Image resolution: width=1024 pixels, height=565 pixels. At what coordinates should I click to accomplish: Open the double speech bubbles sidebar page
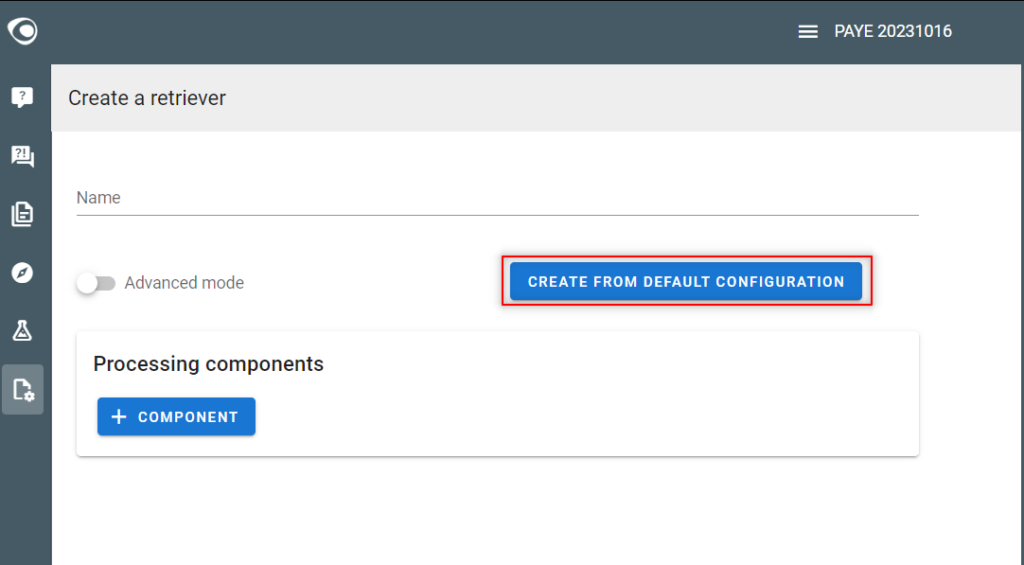(x=22, y=156)
